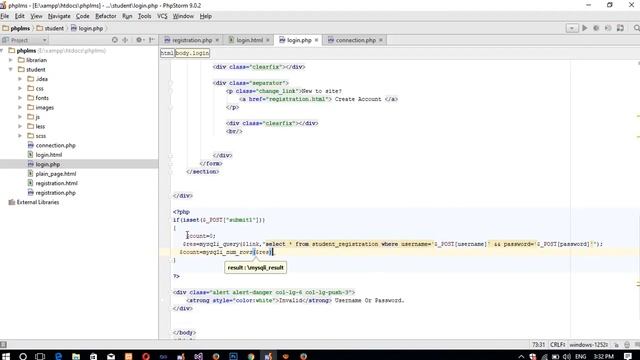Viewport: 640px width, 360px height.
Task: Click the scroll from source target icon
Action: (x=115, y=40)
